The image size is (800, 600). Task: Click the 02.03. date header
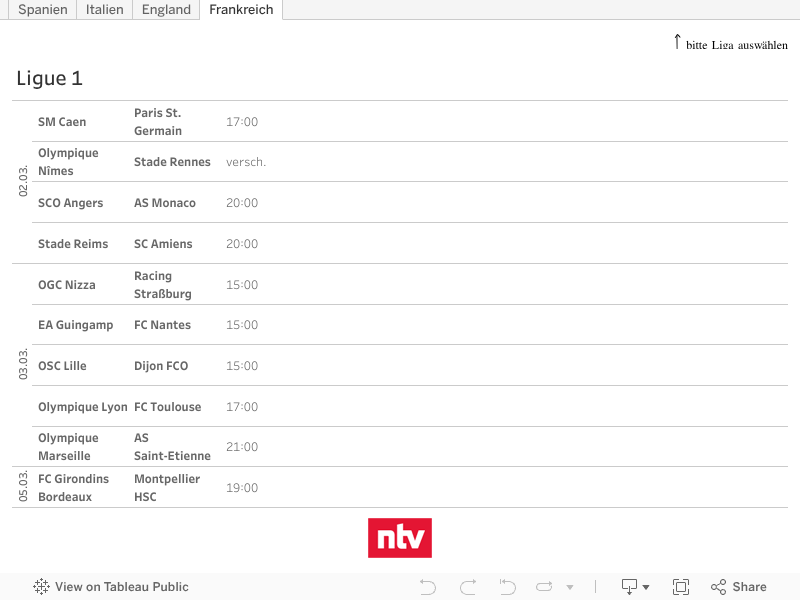pos(23,181)
